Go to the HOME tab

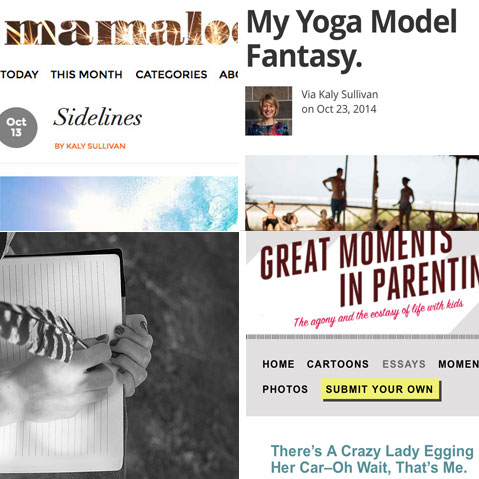pos(278,364)
